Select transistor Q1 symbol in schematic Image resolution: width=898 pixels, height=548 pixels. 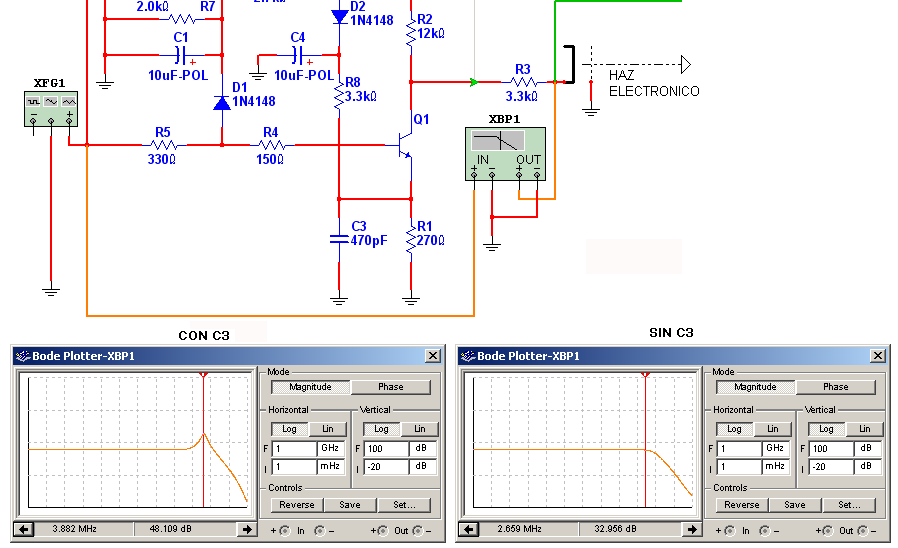click(x=405, y=145)
